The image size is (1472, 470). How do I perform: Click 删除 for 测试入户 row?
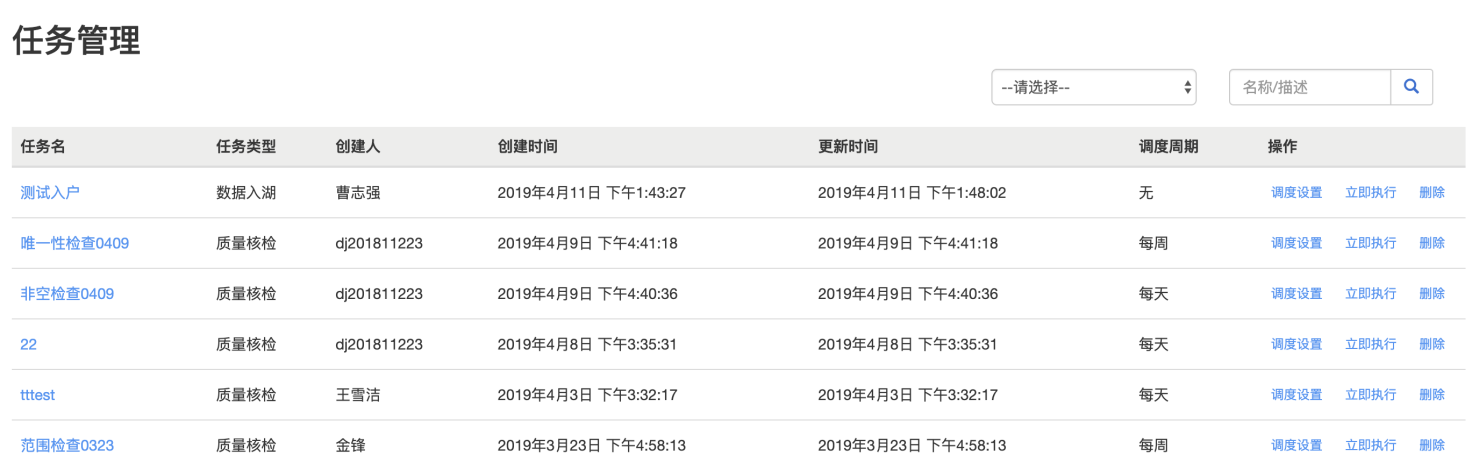coord(1432,193)
